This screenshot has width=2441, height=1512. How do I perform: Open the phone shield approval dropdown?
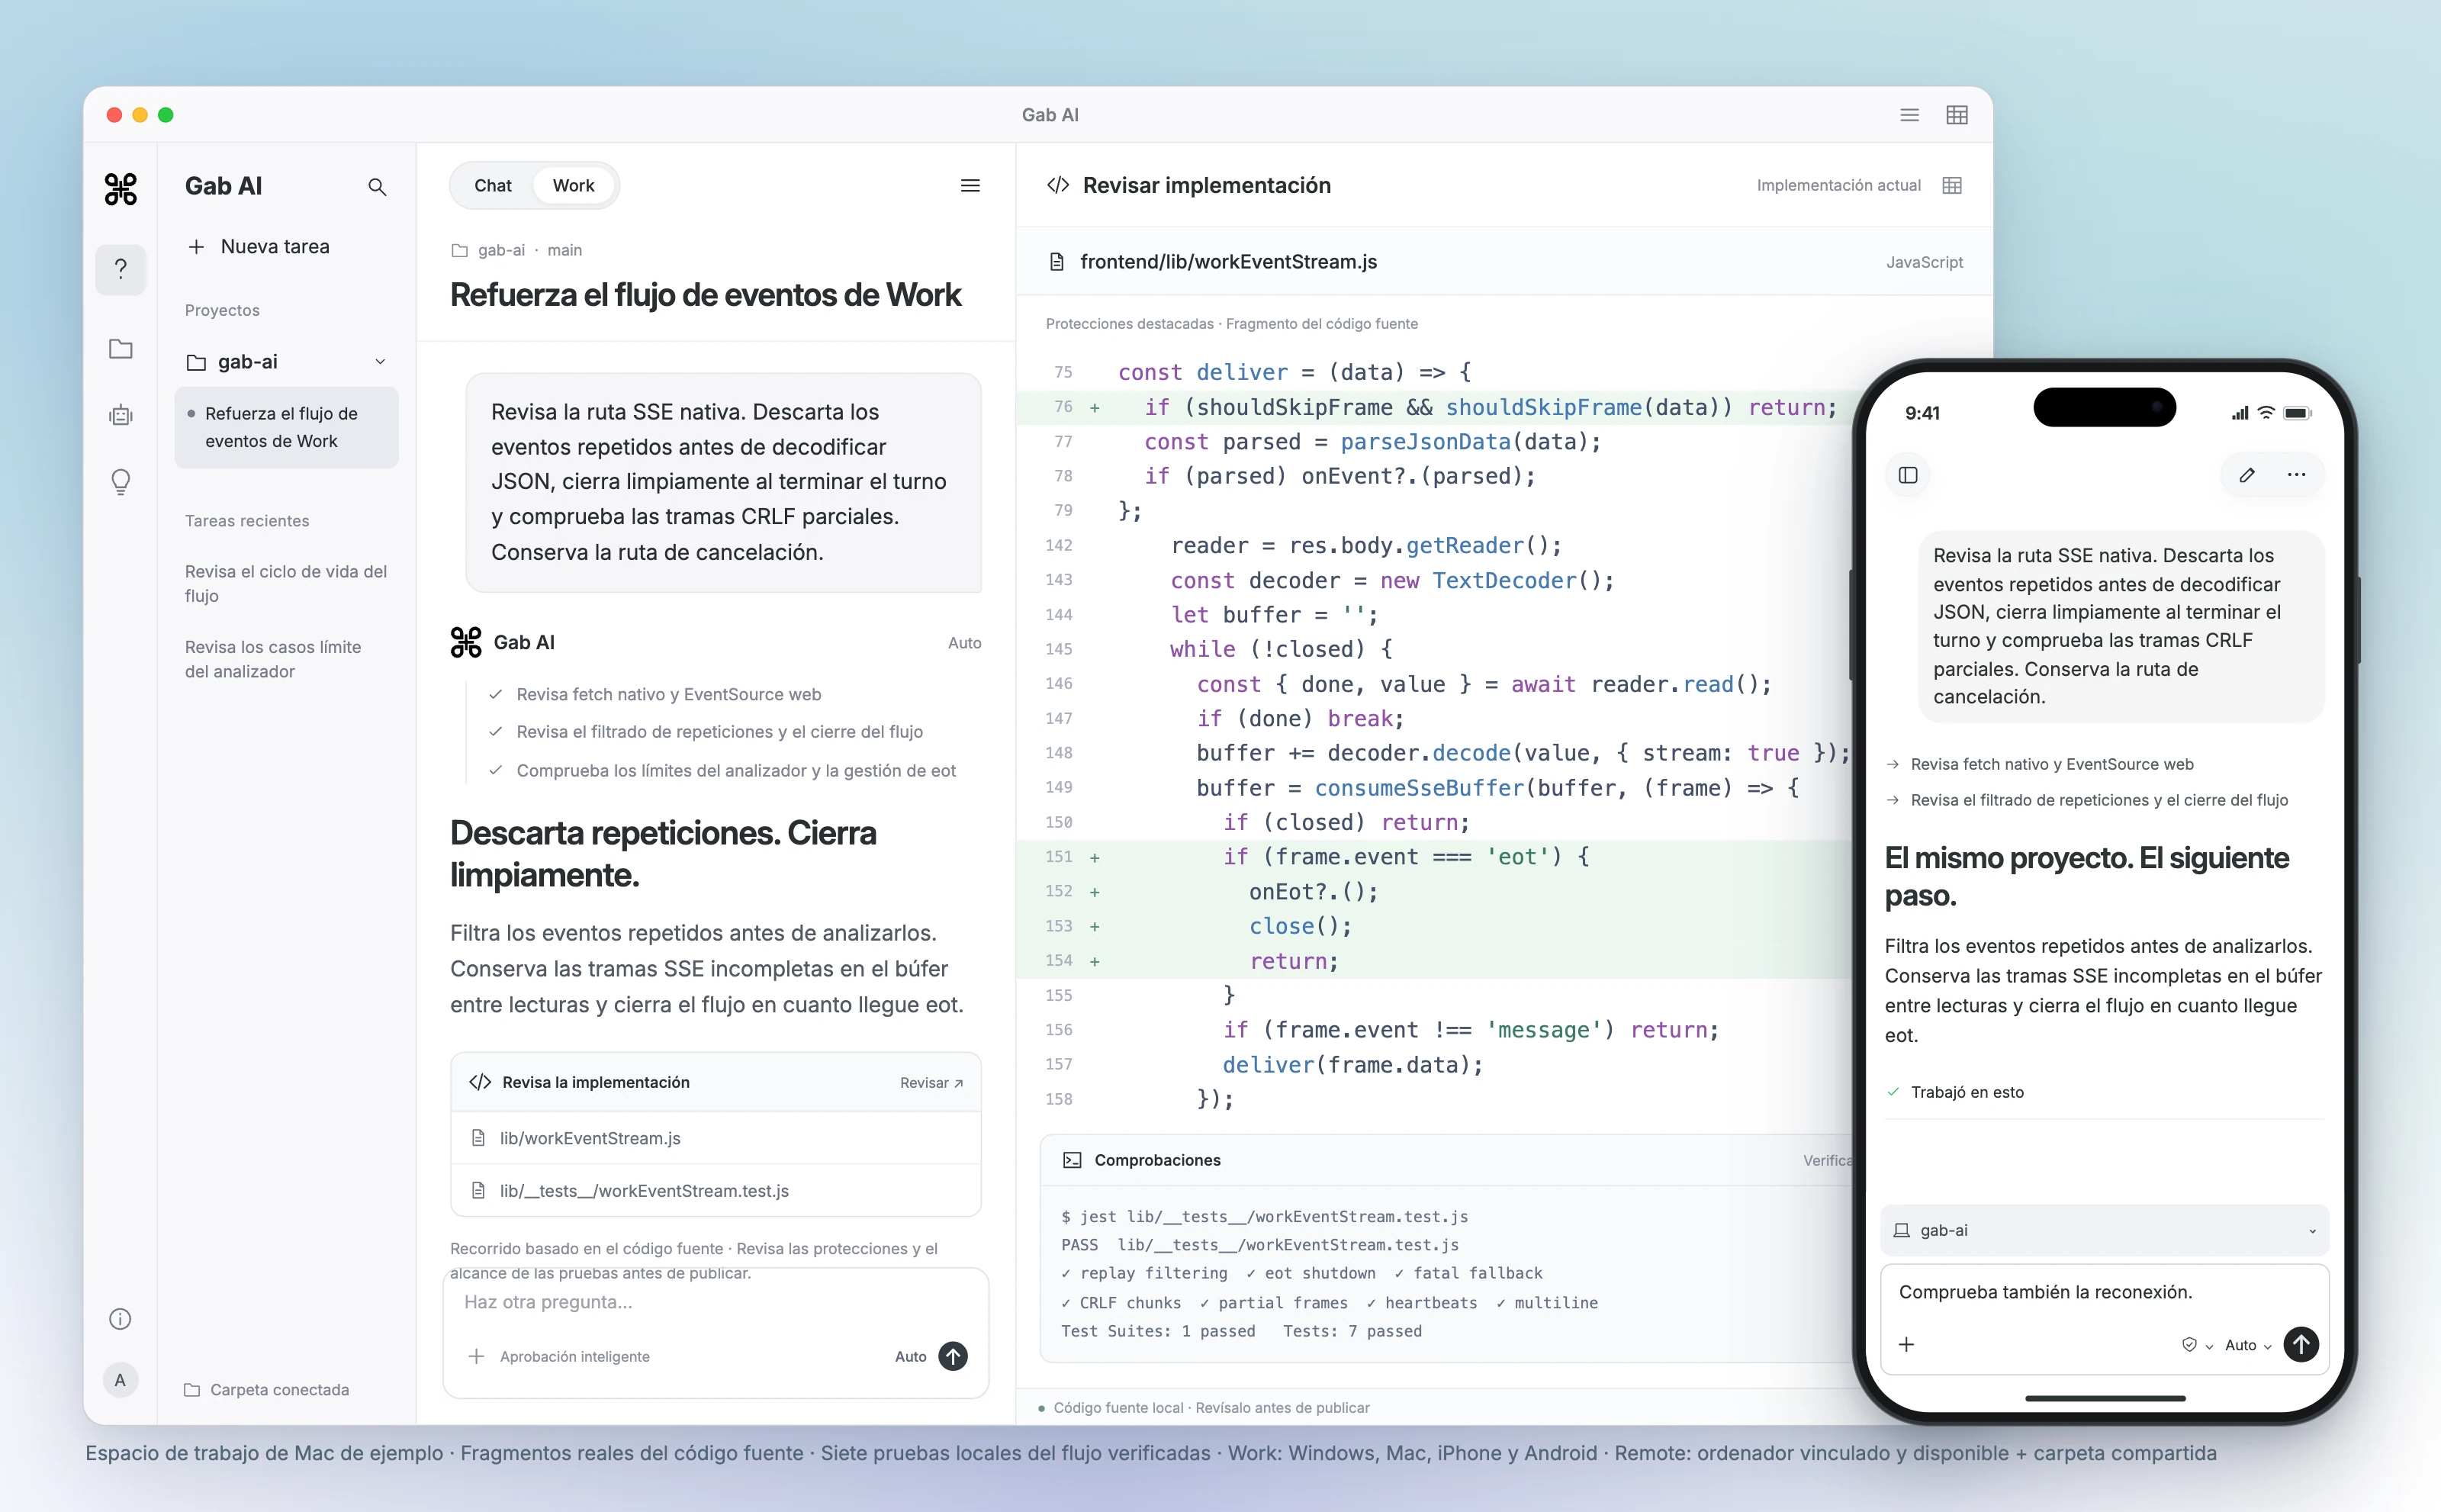2196,1345
